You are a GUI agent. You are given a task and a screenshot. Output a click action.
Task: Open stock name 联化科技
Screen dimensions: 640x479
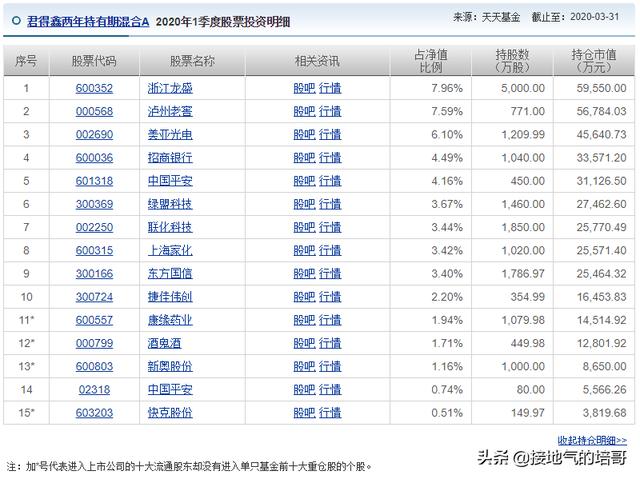[170, 227]
